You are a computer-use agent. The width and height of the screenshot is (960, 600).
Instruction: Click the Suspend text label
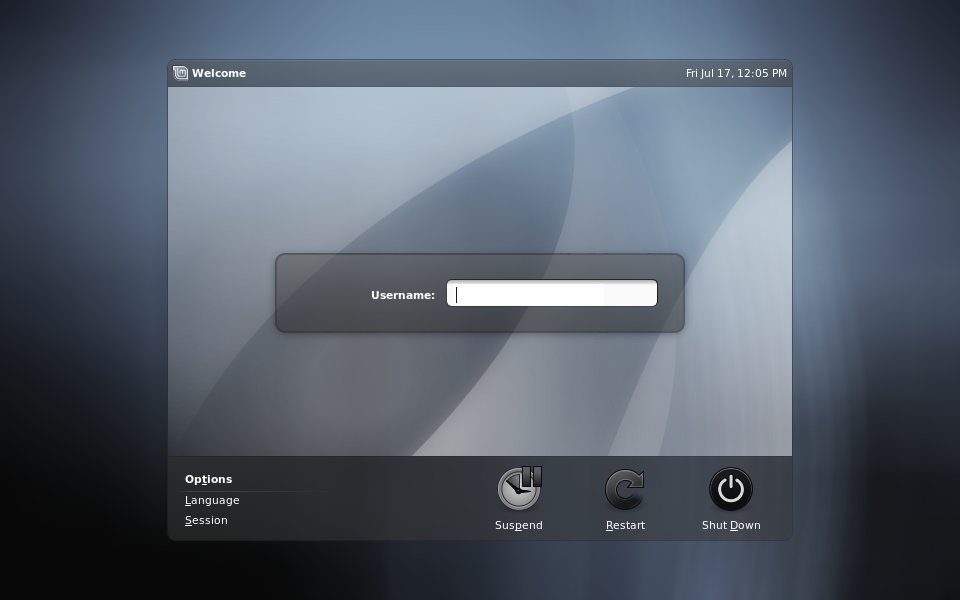click(x=519, y=525)
